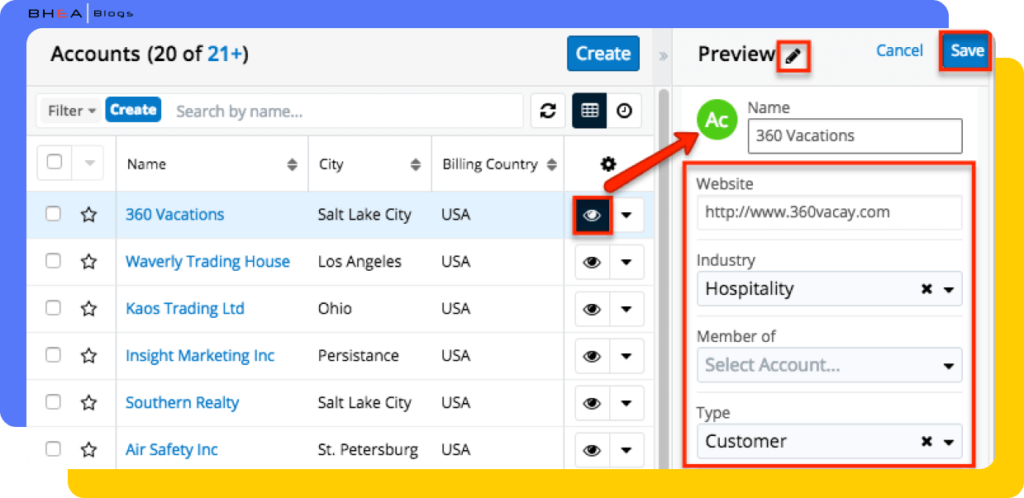Image resolution: width=1024 pixels, height=498 pixels.
Task: Open mass actions dropdown next to select-all
Action: click(x=89, y=163)
